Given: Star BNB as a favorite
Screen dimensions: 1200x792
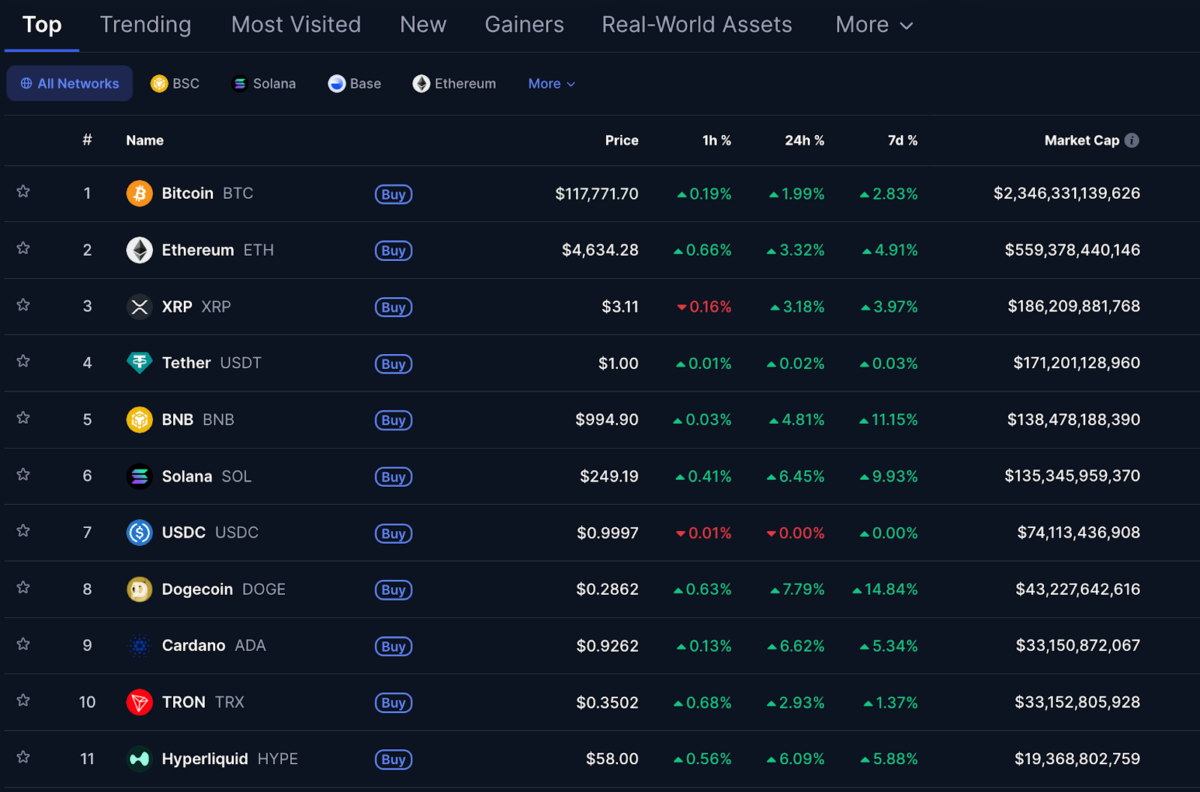Looking at the screenshot, I should pos(23,417).
